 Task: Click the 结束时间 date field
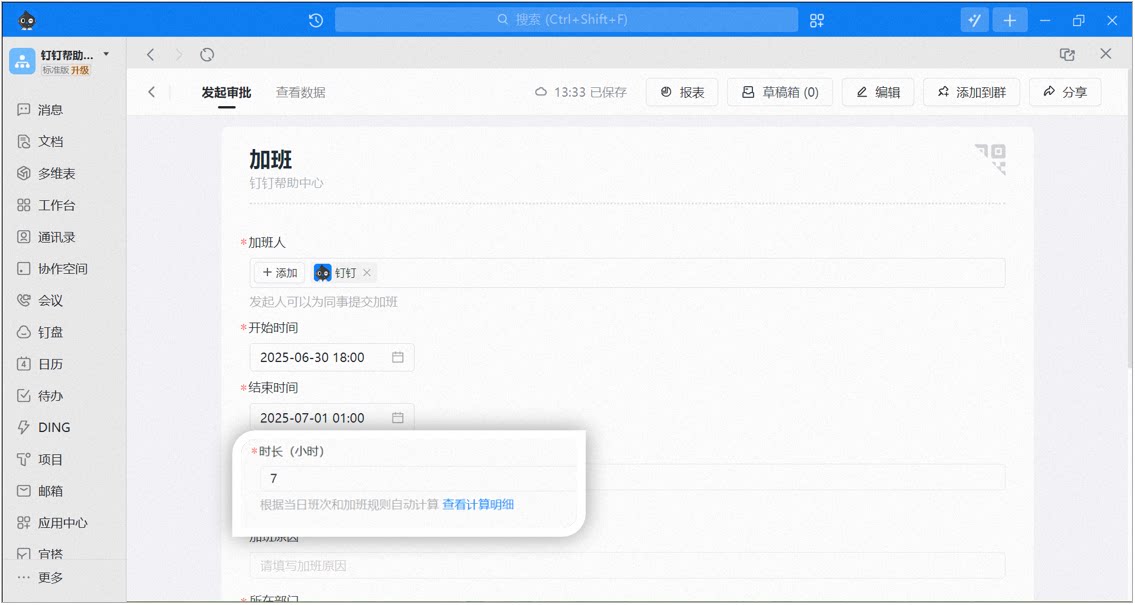(332, 418)
